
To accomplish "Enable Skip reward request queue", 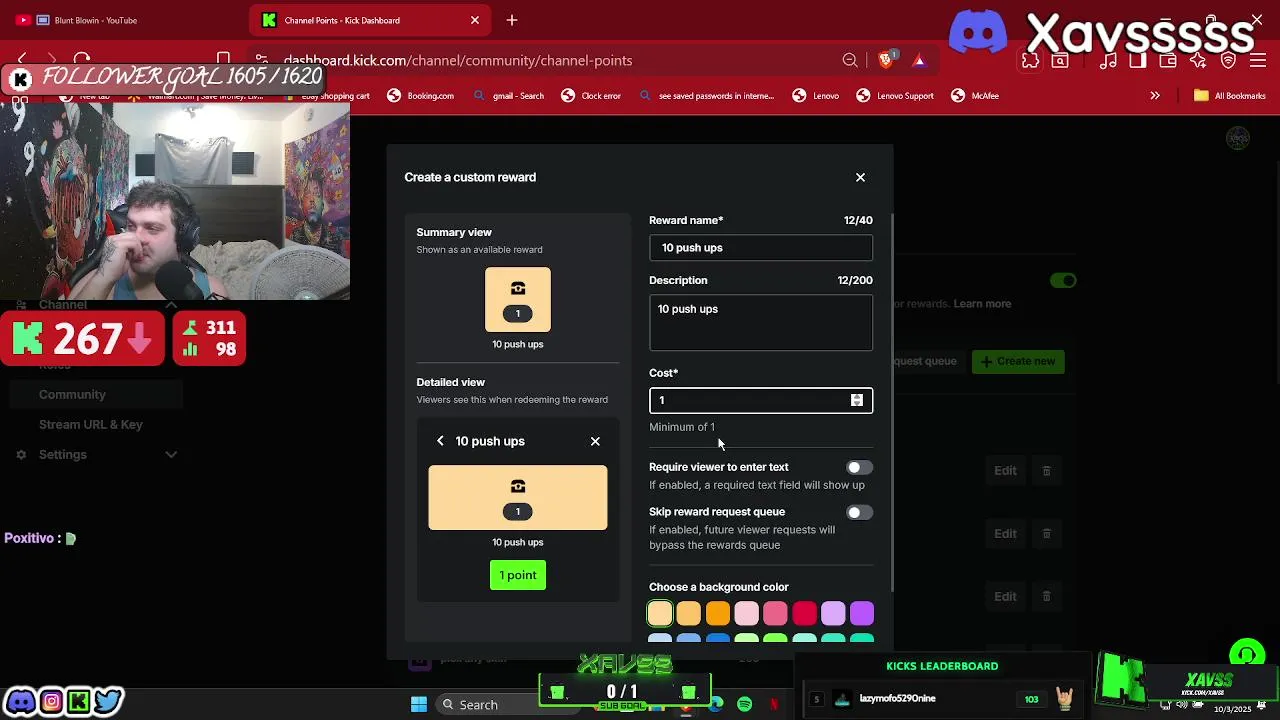I will [859, 512].
